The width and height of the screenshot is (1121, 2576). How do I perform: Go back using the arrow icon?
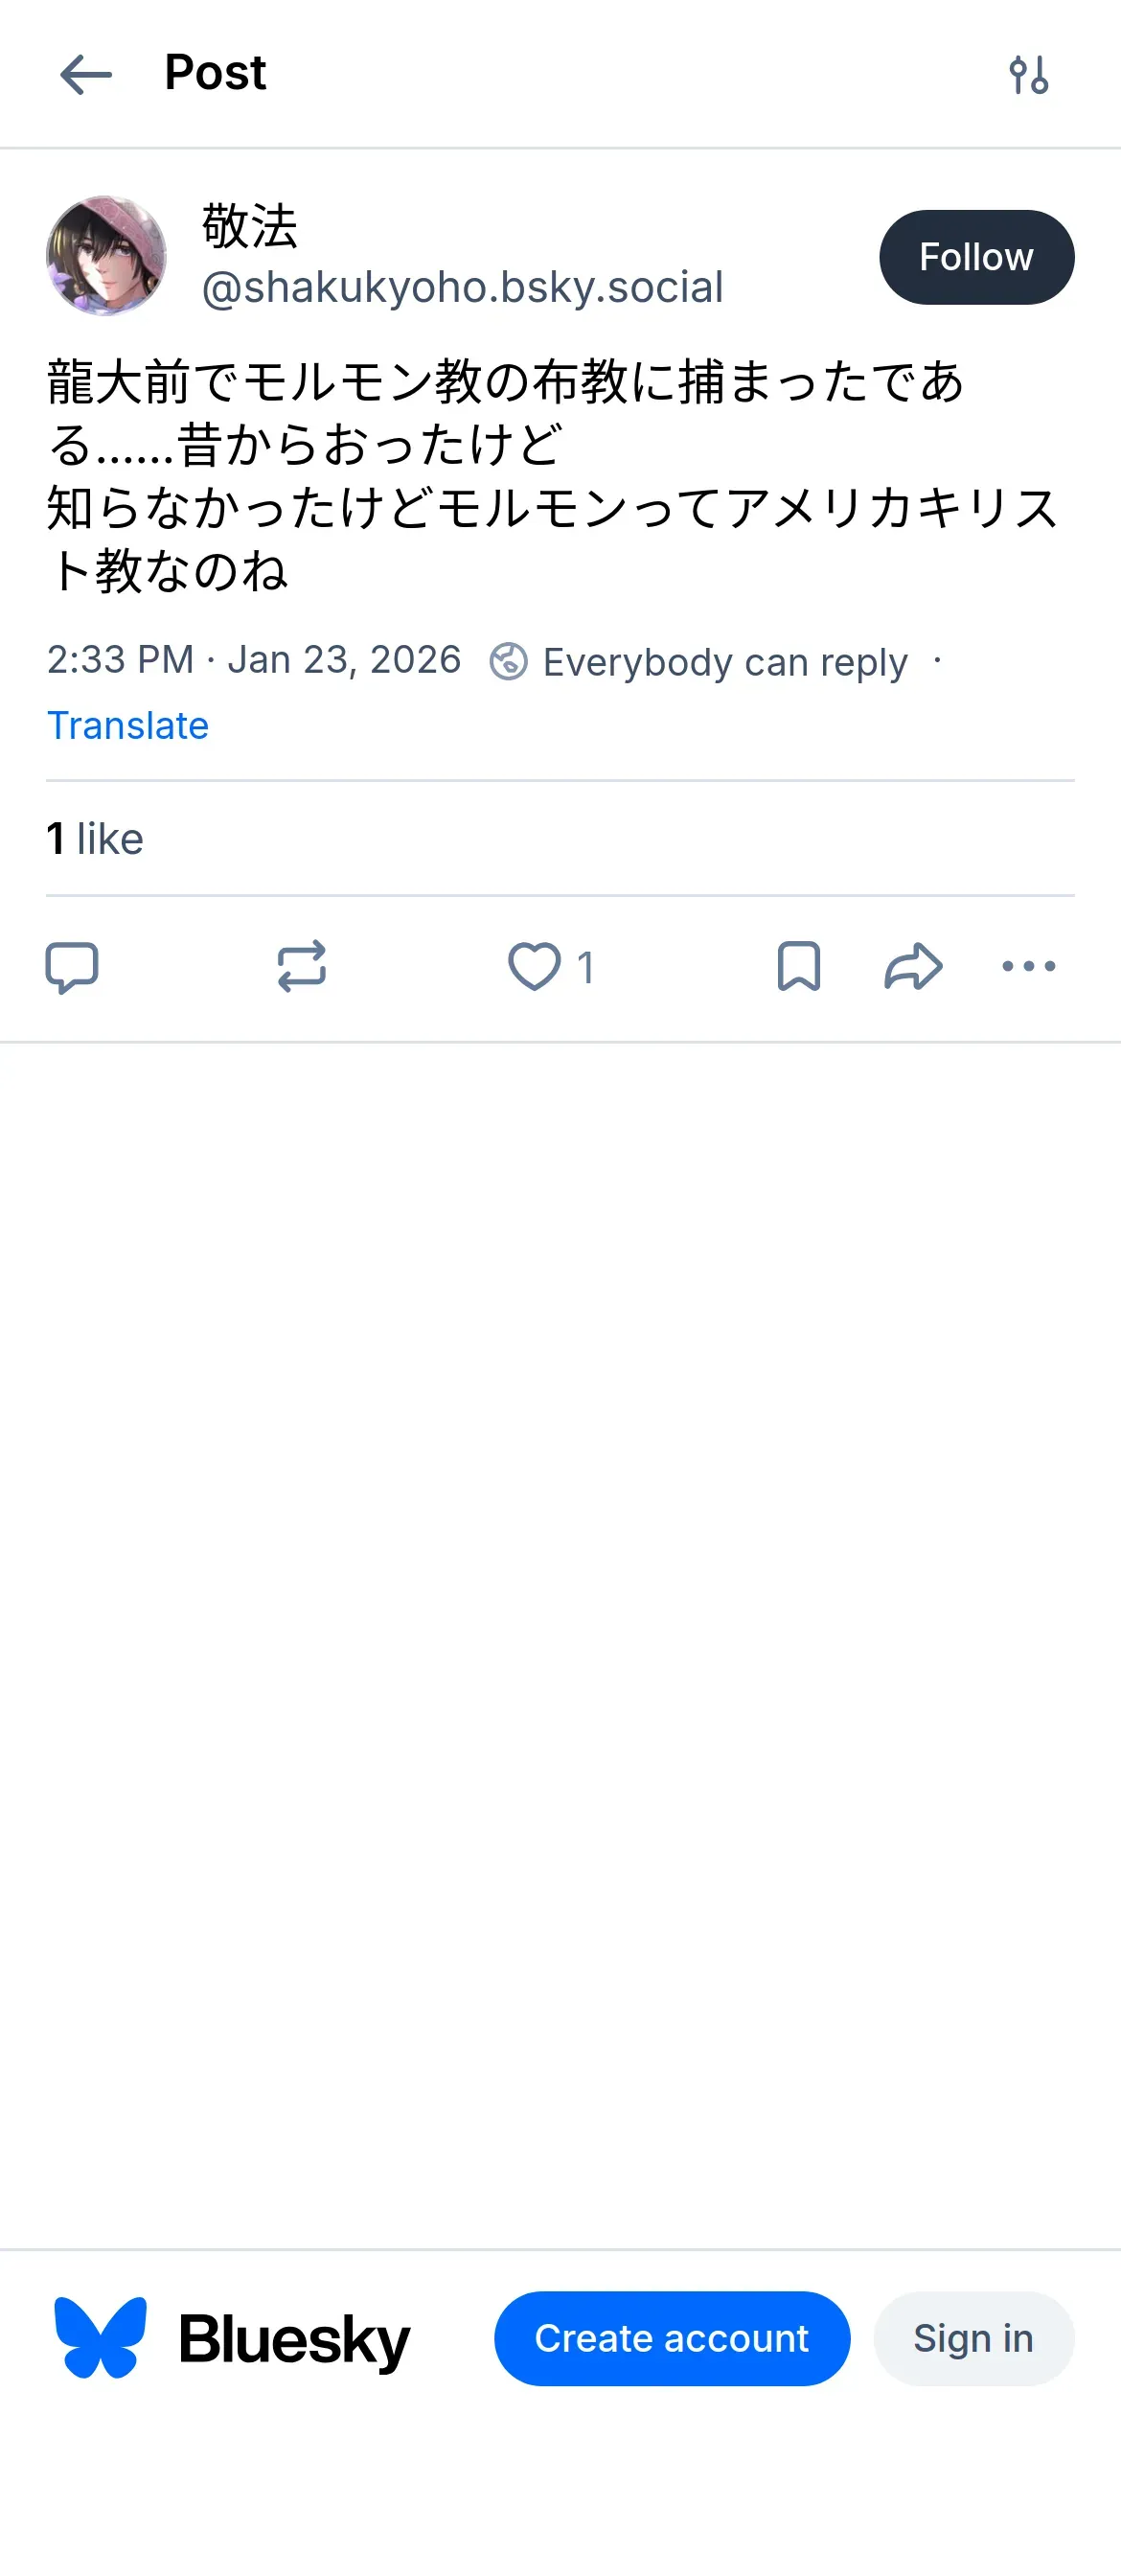point(86,75)
